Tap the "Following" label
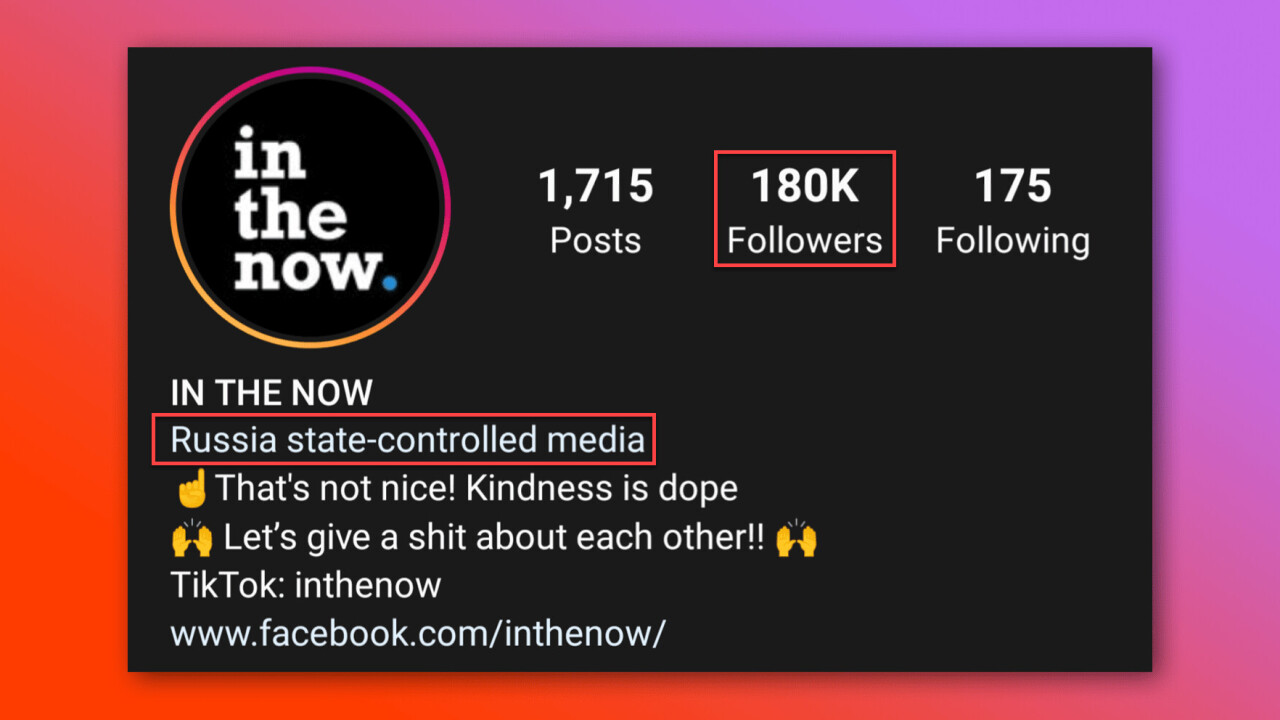This screenshot has width=1280, height=720. tap(1013, 241)
